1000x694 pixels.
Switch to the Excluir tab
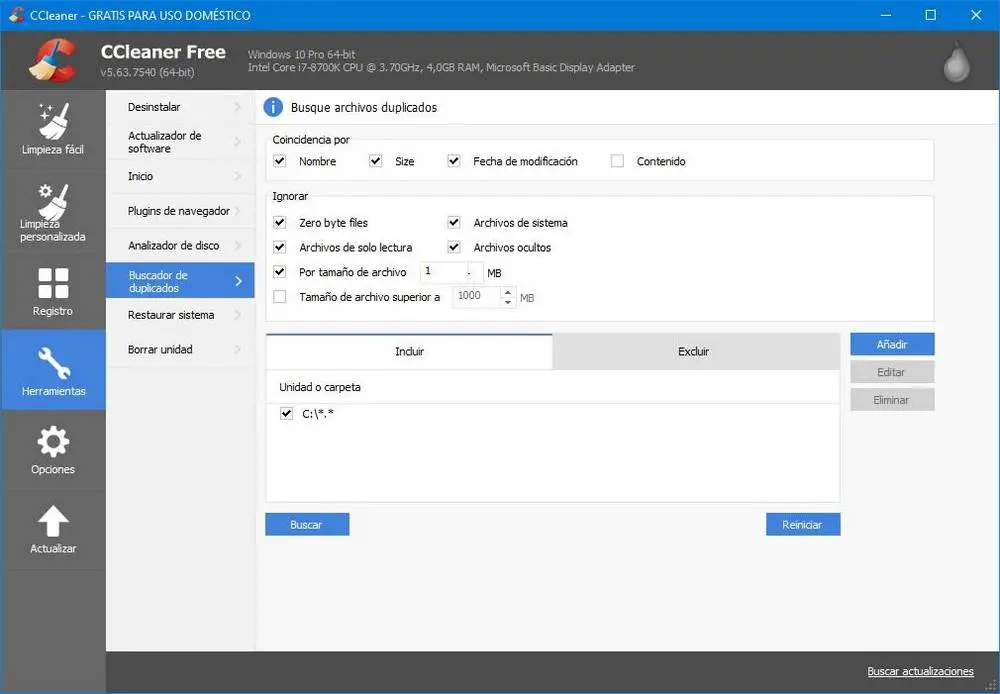694,352
